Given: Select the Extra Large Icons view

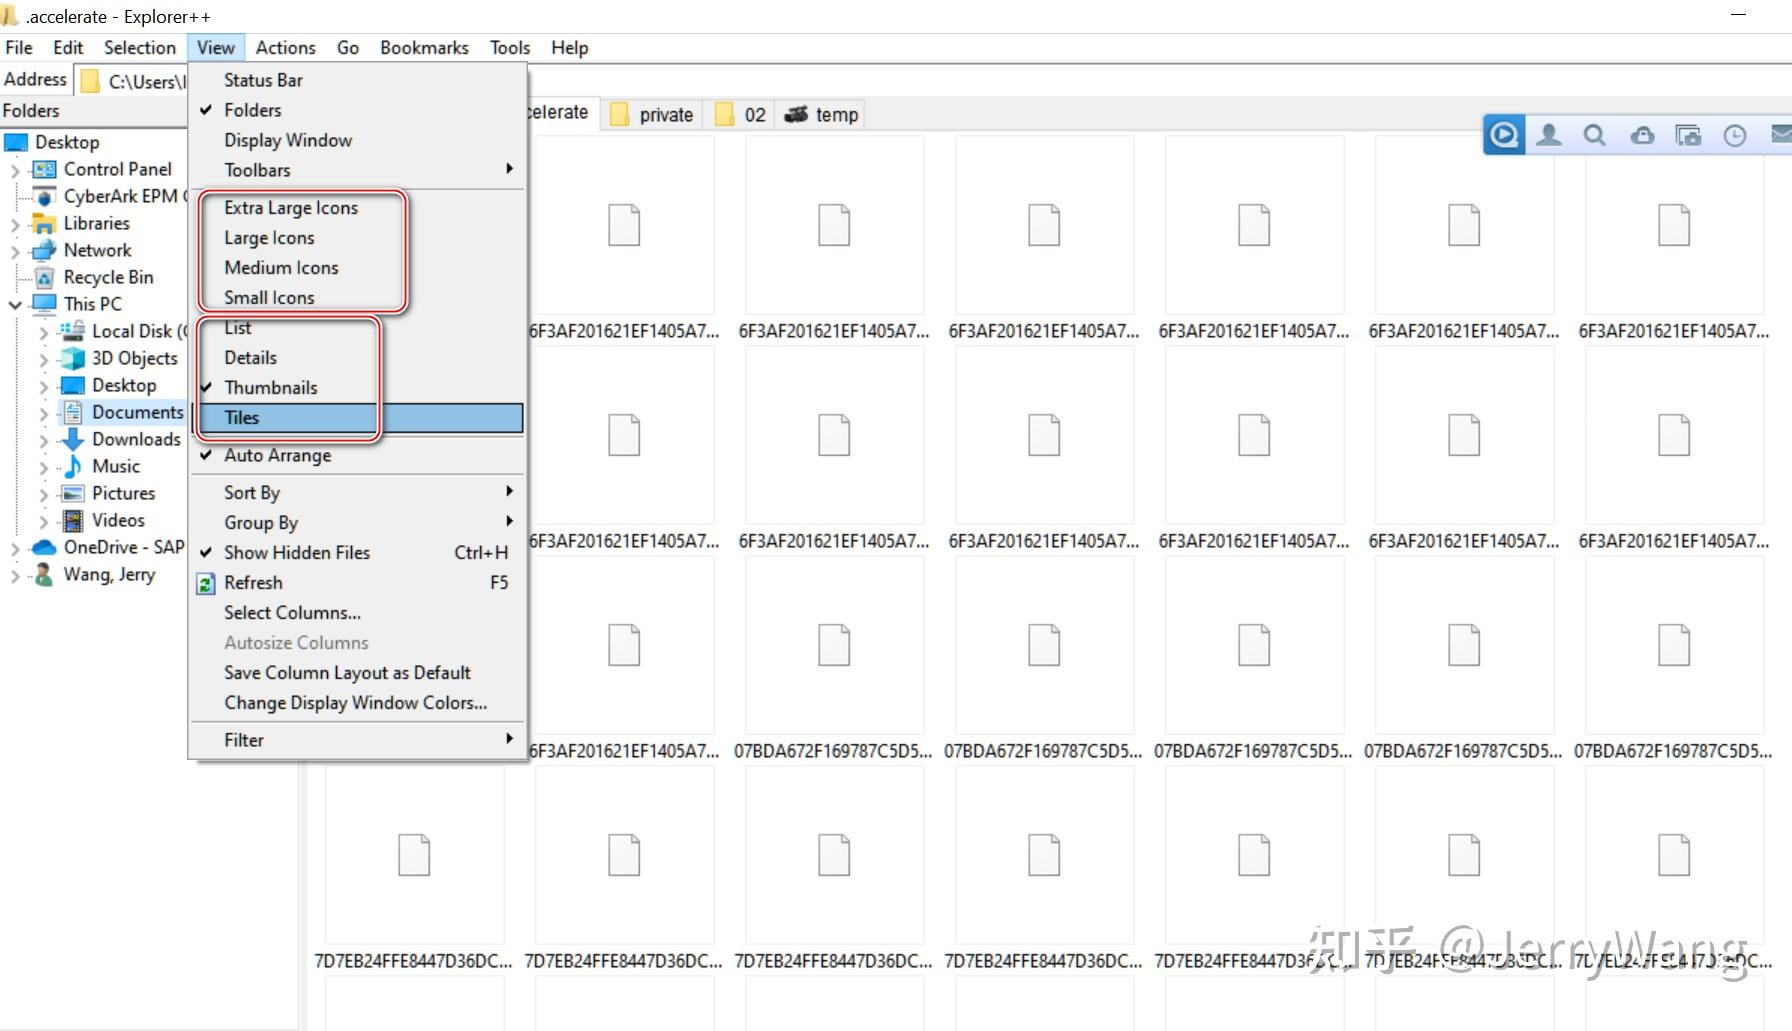Looking at the screenshot, I should (358, 208).
